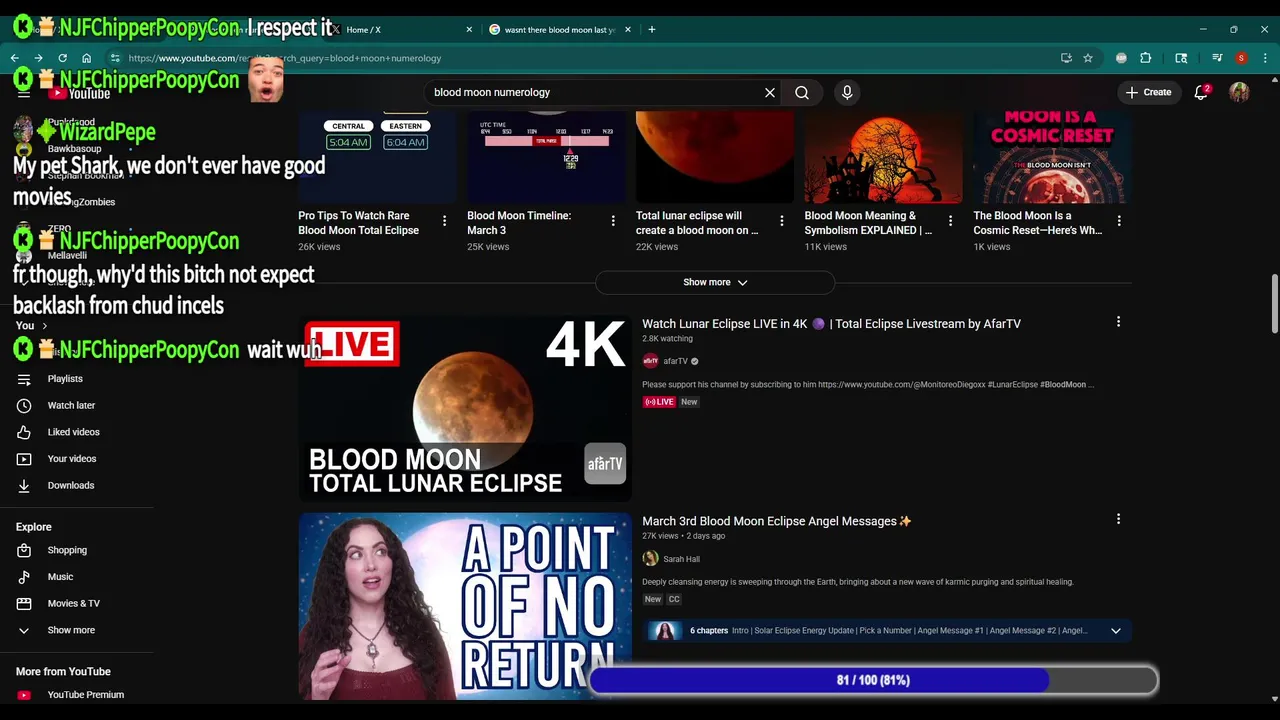Image resolution: width=1280 pixels, height=720 pixels.
Task: Open the browser extensions puzzle icon
Action: click(1146, 58)
